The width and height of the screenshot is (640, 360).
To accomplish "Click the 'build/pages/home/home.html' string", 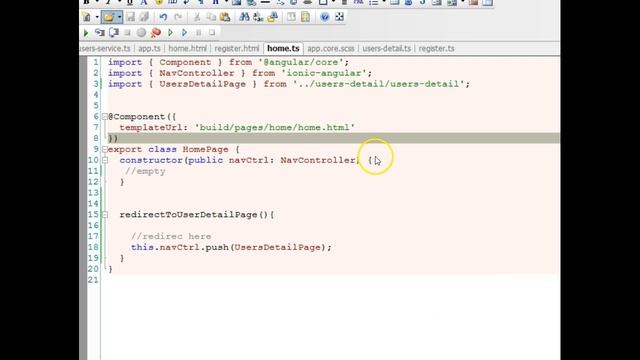I will [x=275, y=128].
